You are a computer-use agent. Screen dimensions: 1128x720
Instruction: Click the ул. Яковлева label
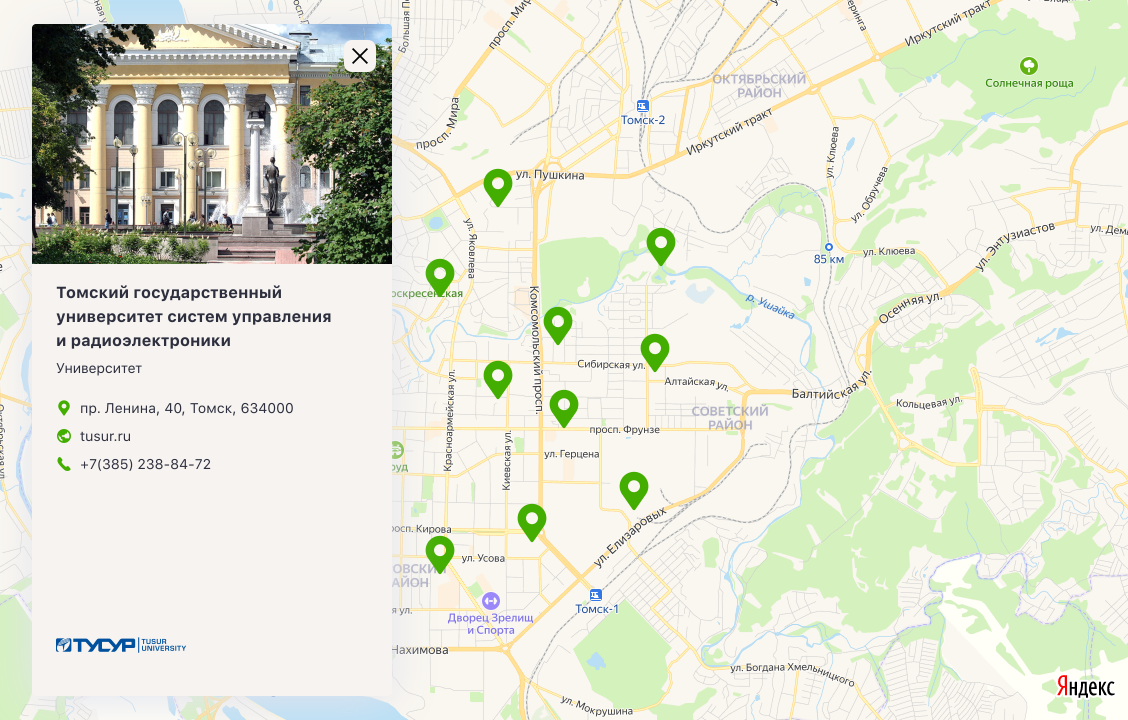click(x=470, y=247)
